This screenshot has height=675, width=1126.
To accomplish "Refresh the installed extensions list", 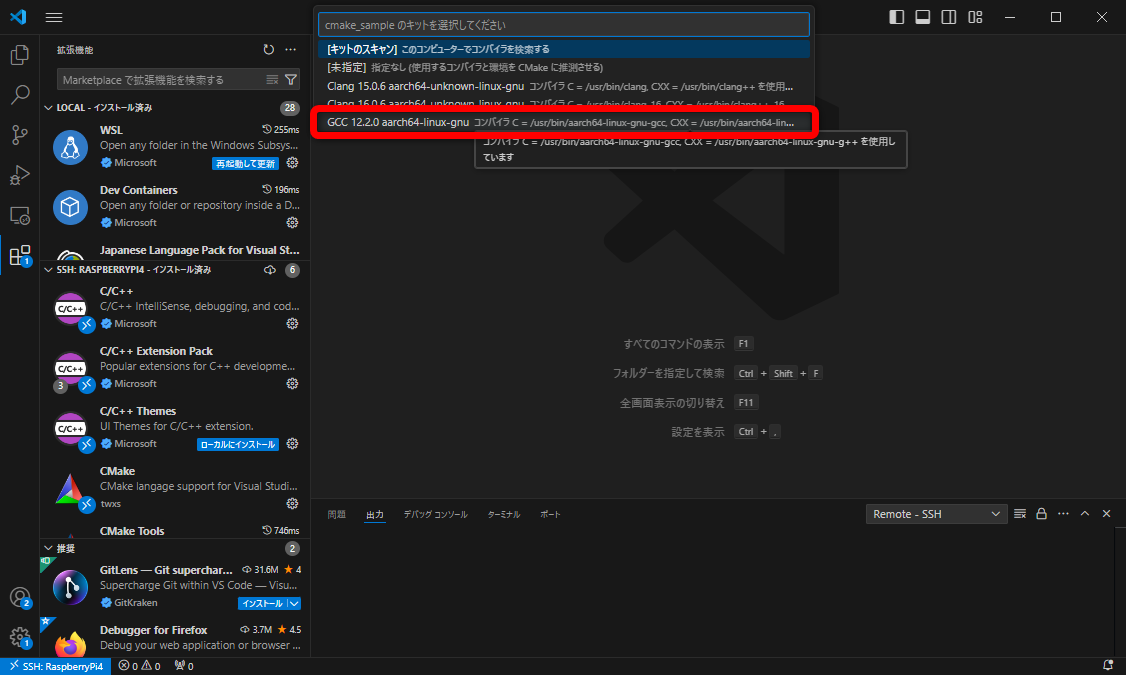I will (x=267, y=48).
